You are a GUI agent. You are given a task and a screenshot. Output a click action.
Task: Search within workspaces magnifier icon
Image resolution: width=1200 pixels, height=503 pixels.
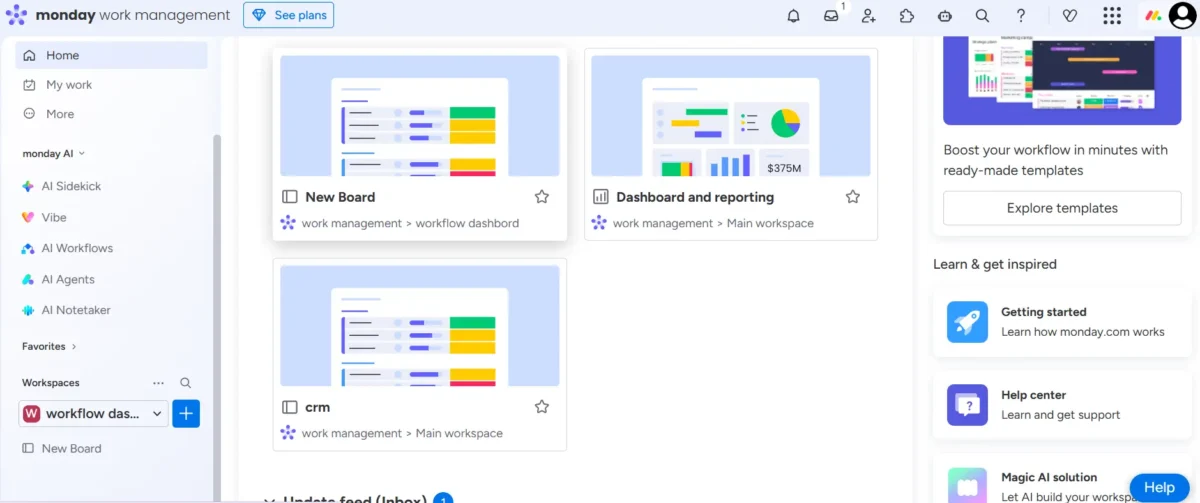185,383
